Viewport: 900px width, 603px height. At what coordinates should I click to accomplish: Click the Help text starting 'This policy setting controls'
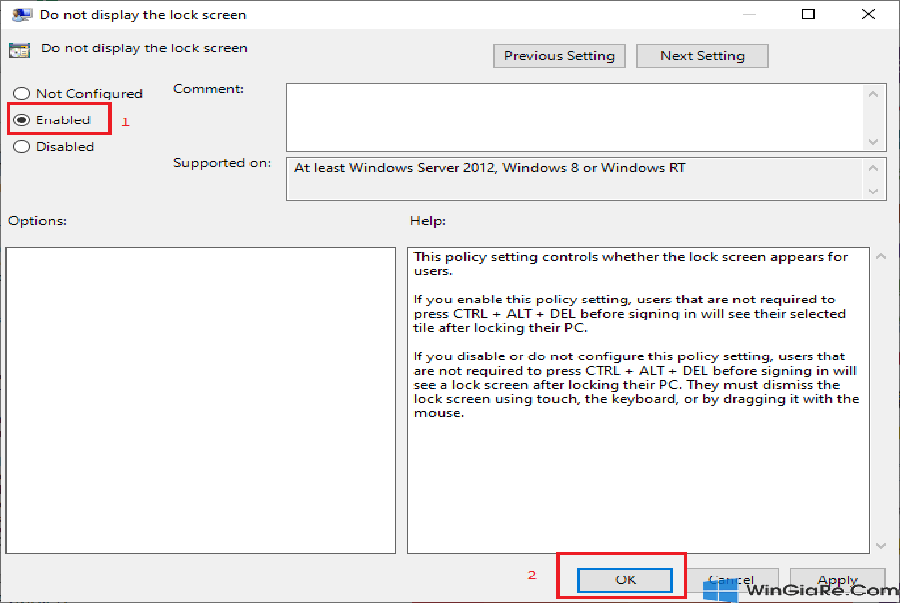tap(631, 264)
